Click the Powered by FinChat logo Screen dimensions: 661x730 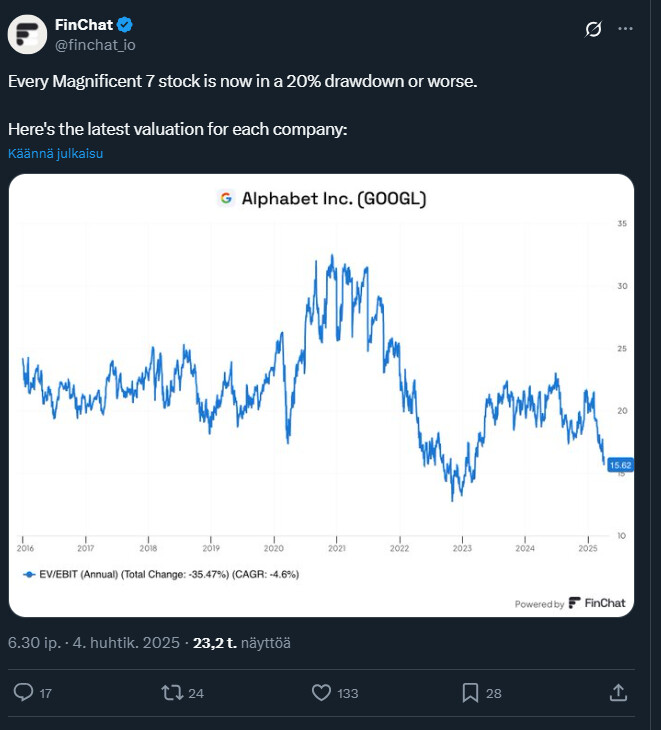click(570, 603)
